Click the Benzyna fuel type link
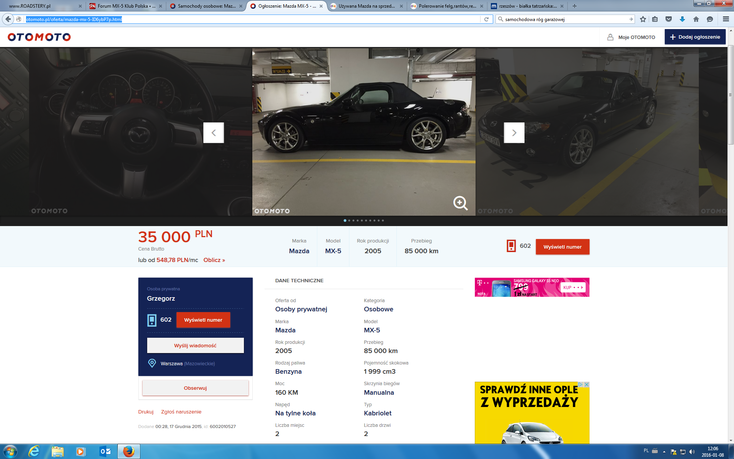The height and width of the screenshot is (459, 734). point(288,372)
